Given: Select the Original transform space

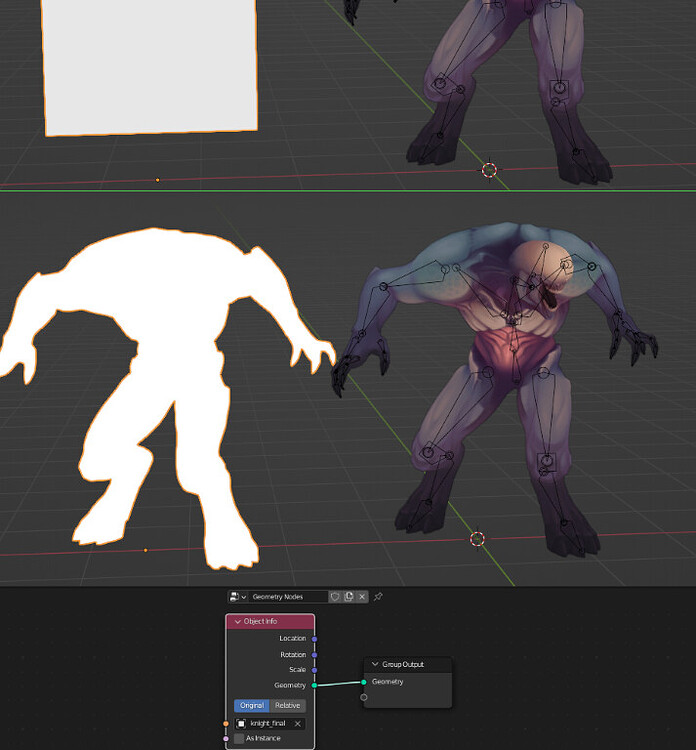Looking at the screenshot, I should click(252, 706).
